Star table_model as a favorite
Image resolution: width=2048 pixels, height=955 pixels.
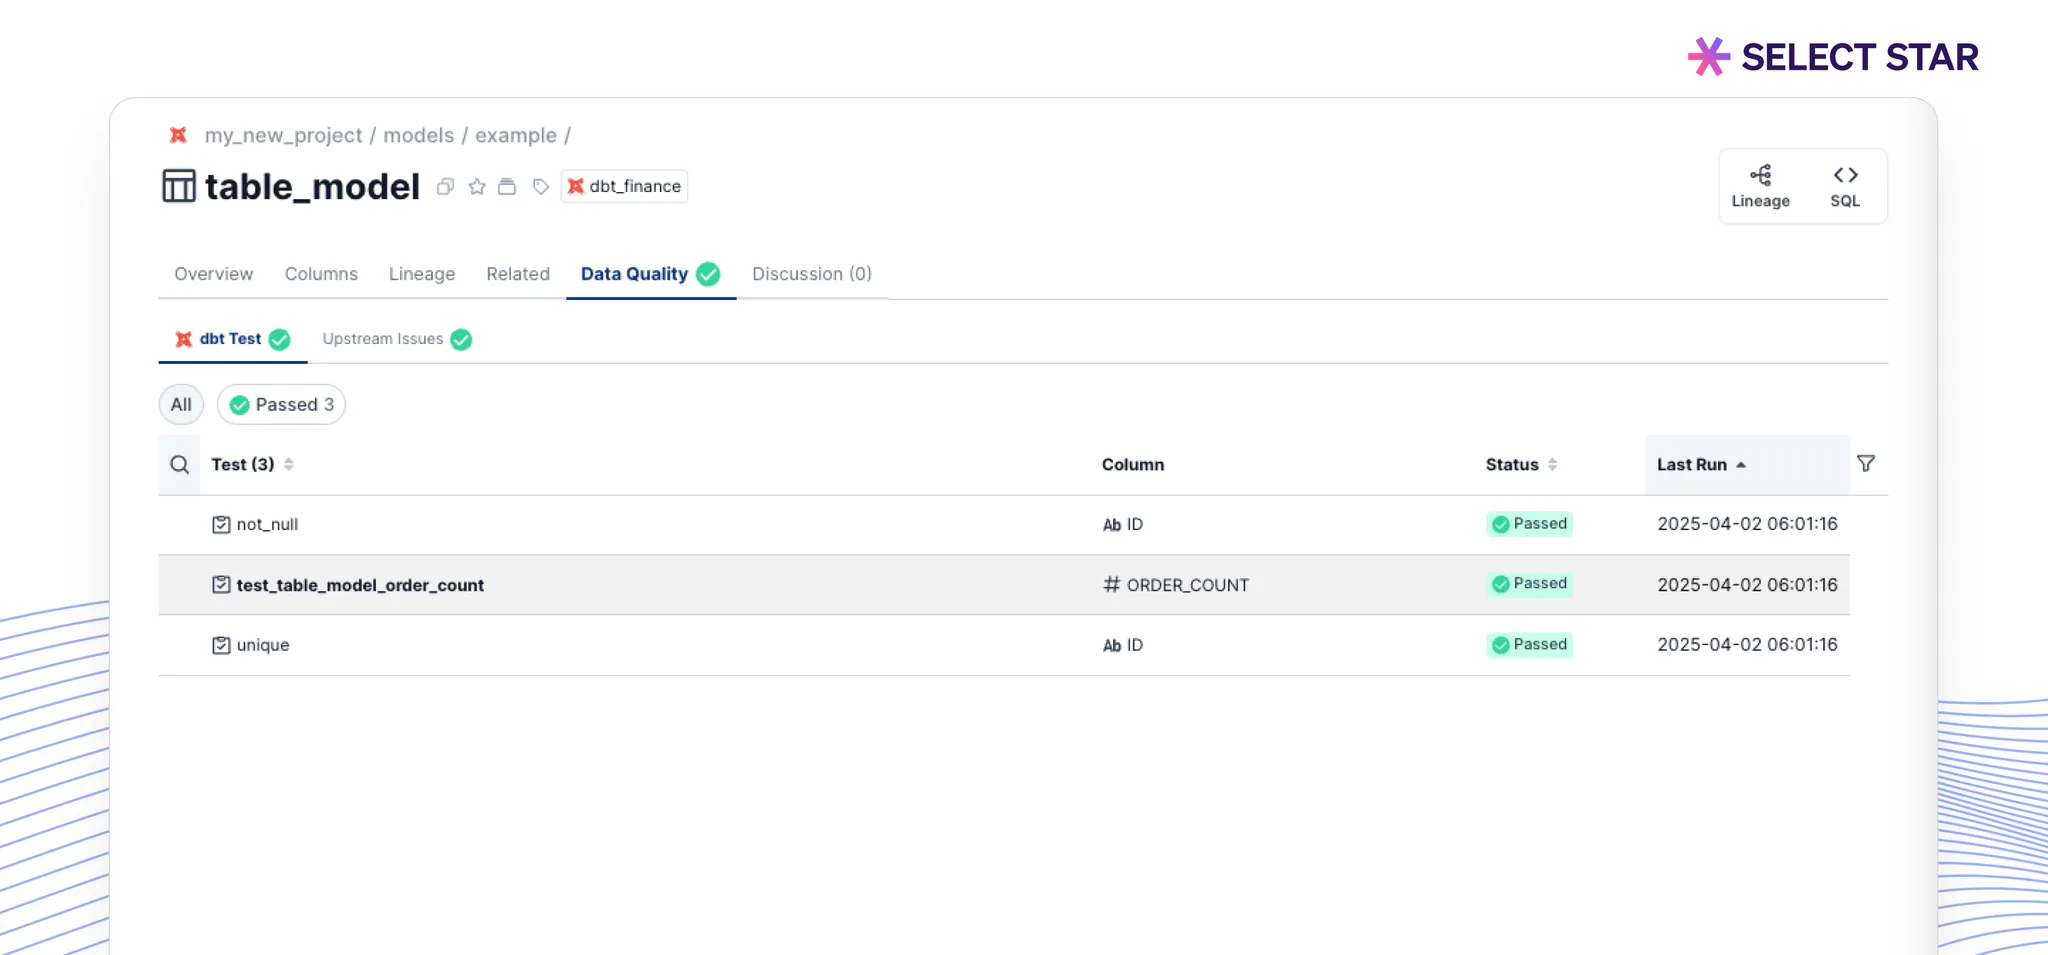[x=477, y=187]
